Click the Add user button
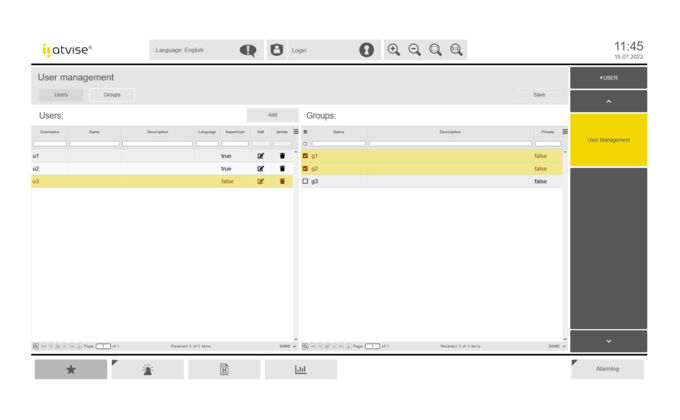Screen dimensions: 680x420 [x=272, y=115]
